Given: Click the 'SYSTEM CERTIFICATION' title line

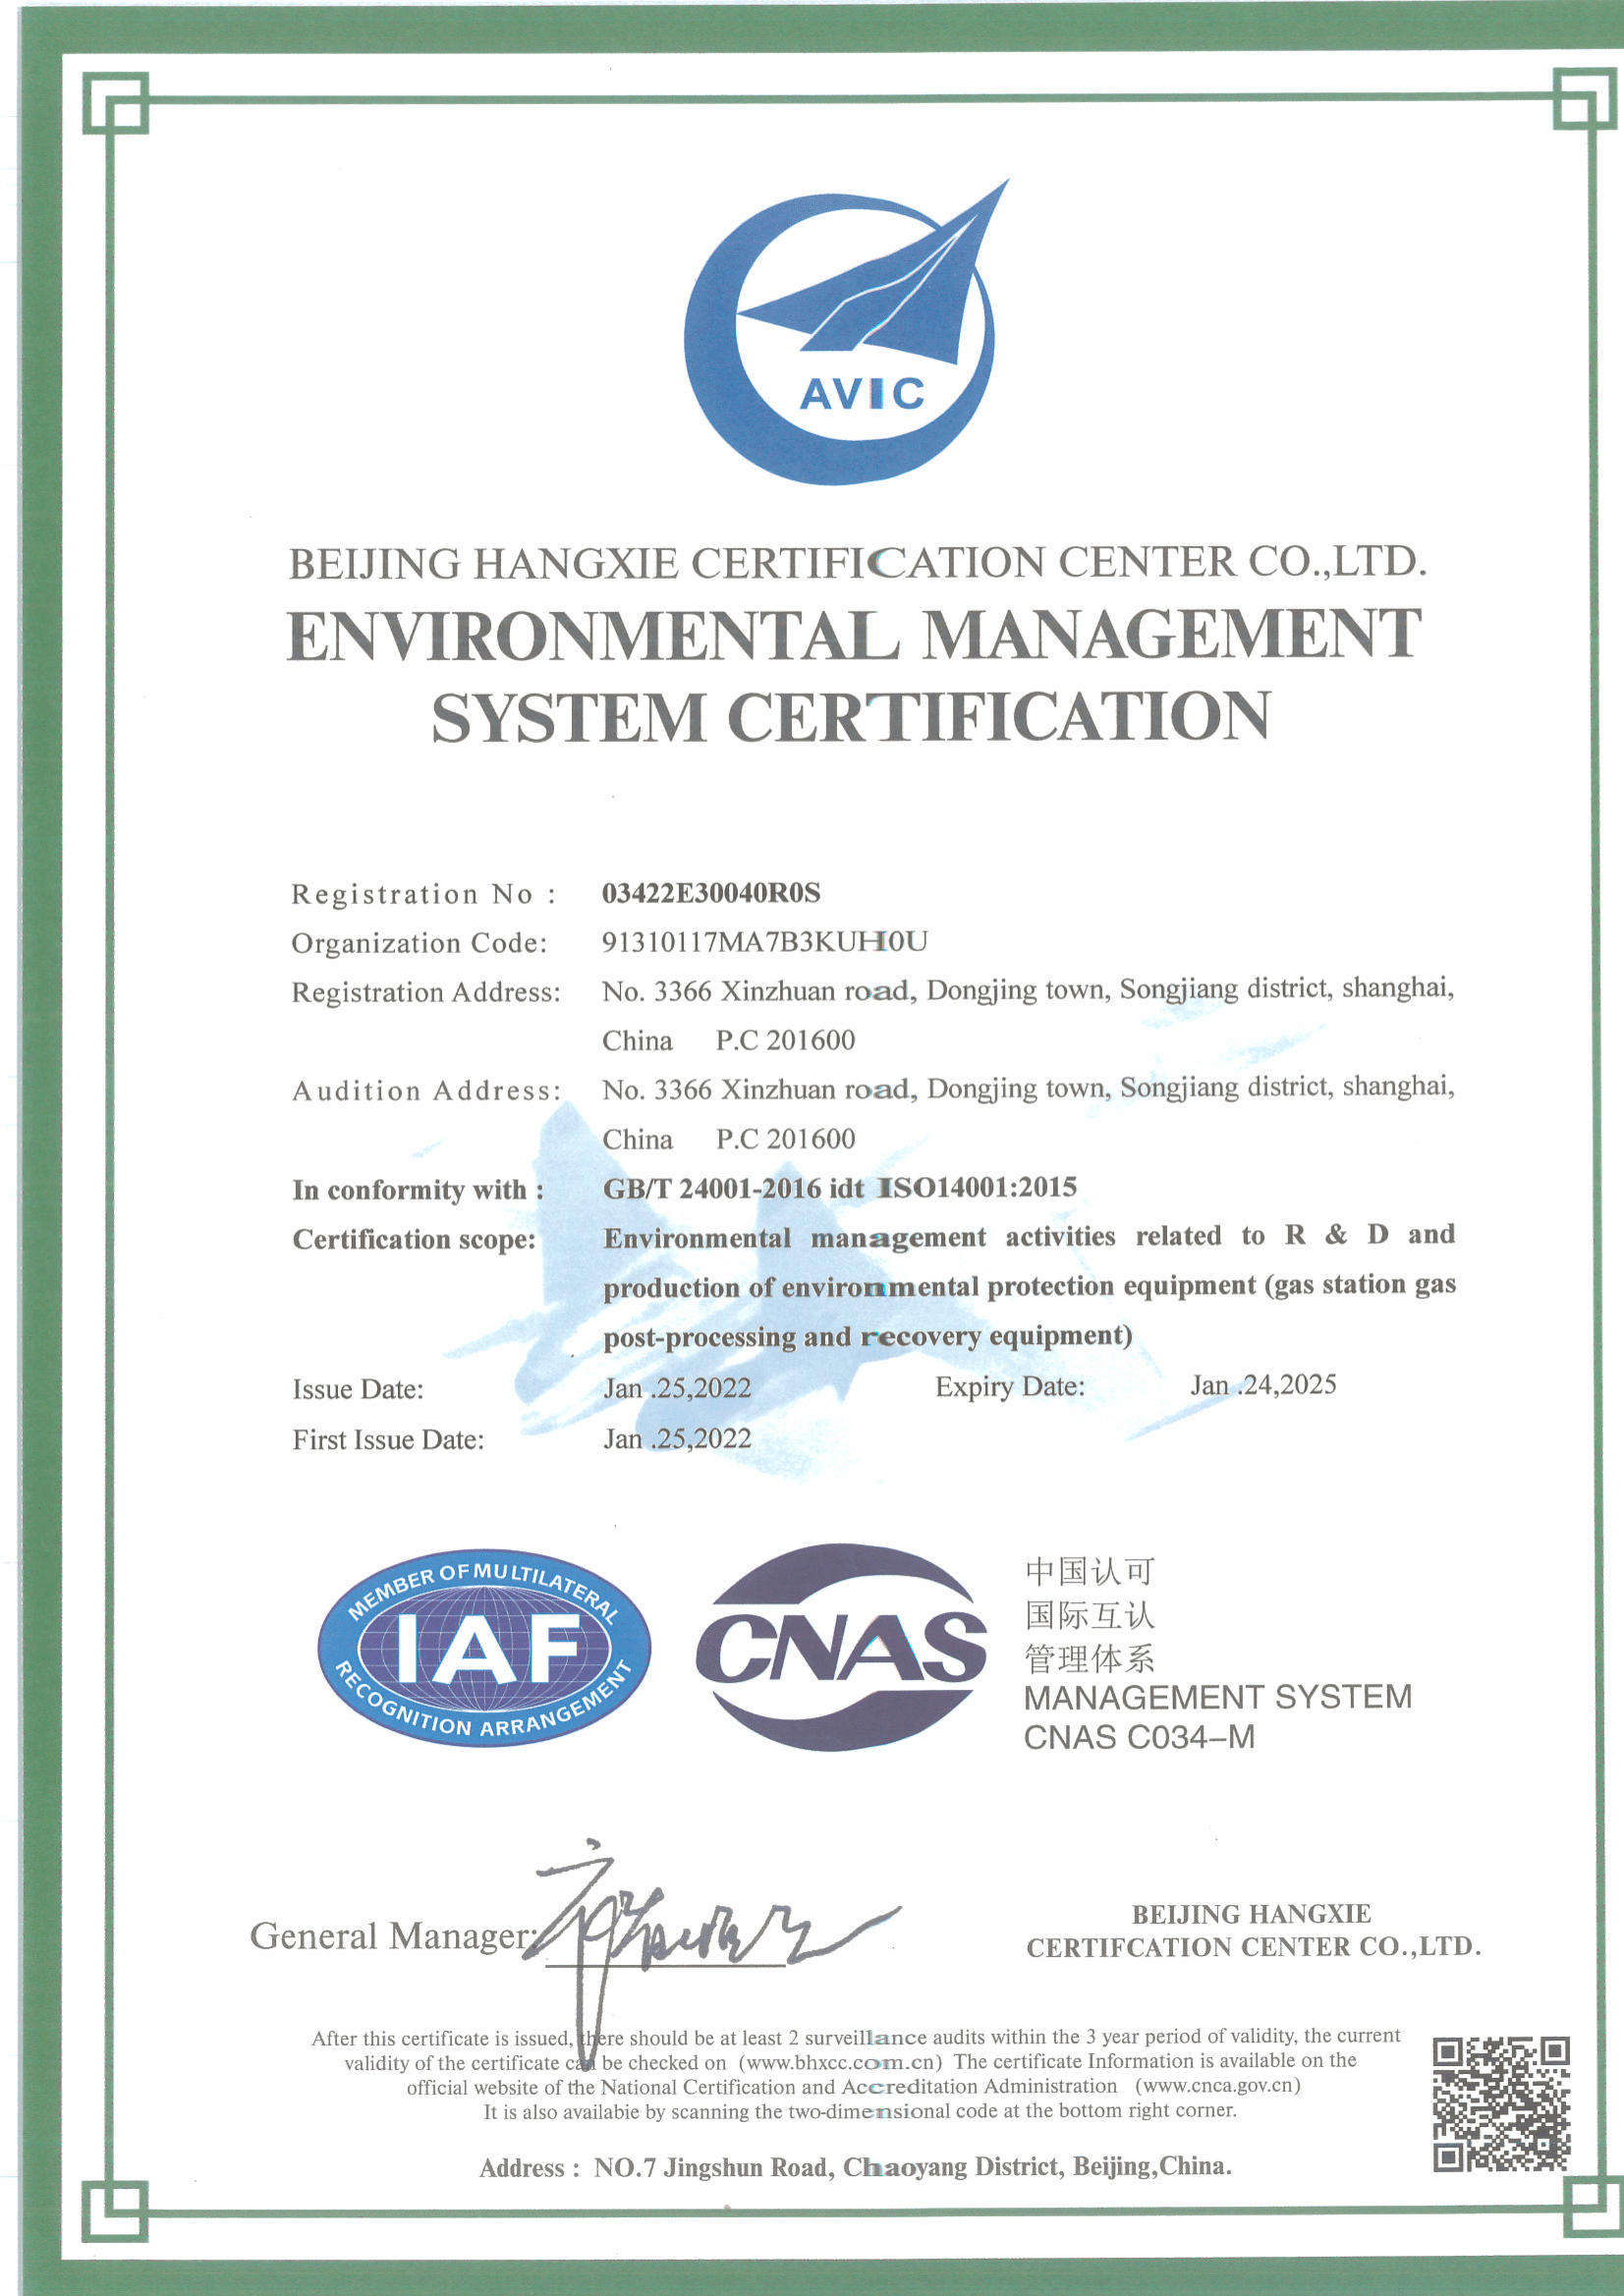Looking at the screenshot, I should pos(851,717).
